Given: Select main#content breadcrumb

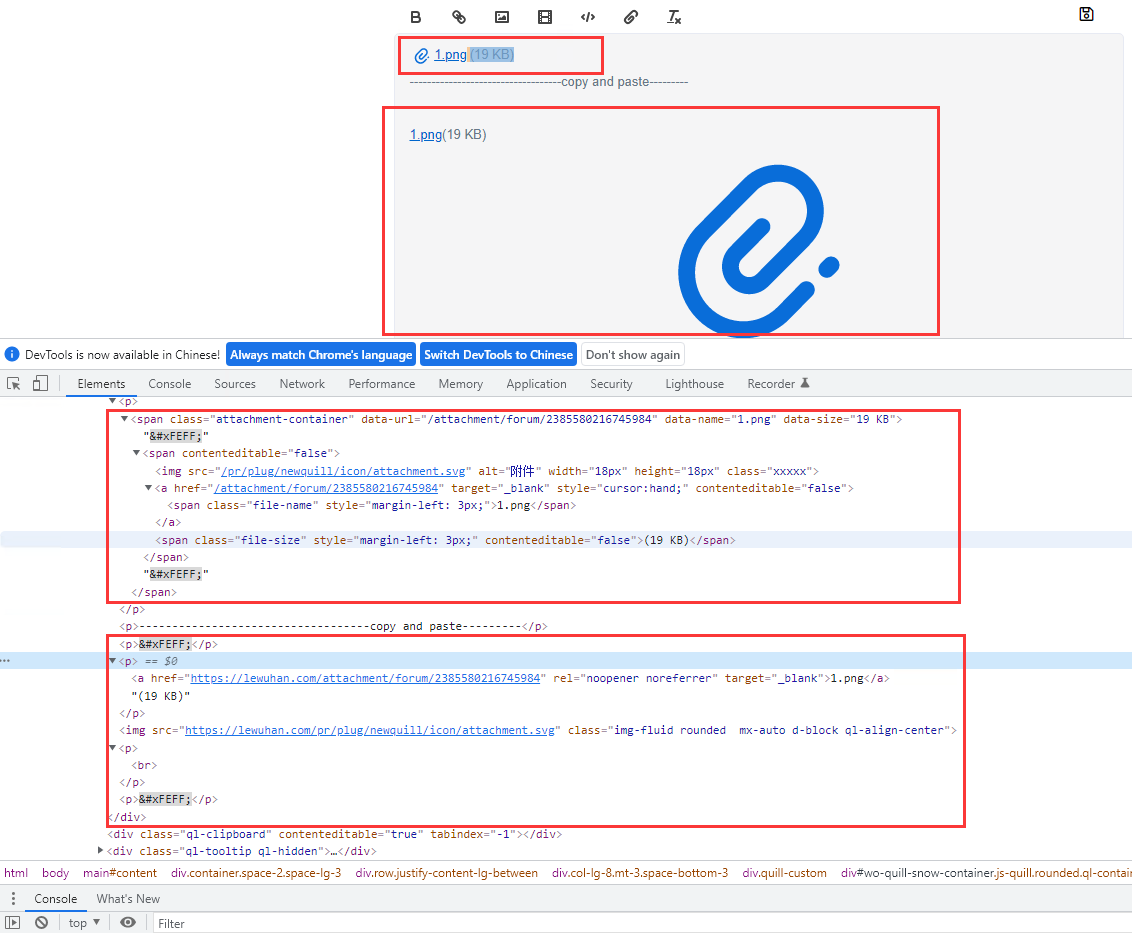Looking at the screenshot, I should [x=120, y=872].
